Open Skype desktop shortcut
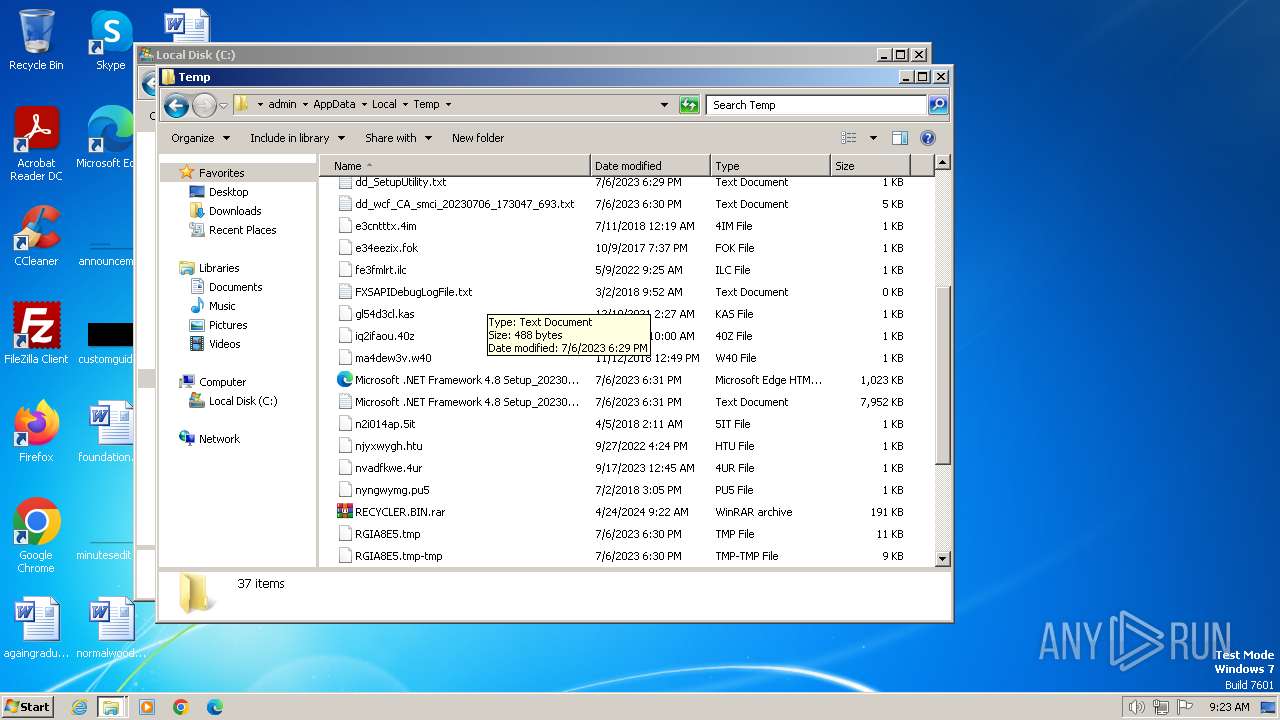Viewport: 1280px width, 720px height. pos(110,40)
